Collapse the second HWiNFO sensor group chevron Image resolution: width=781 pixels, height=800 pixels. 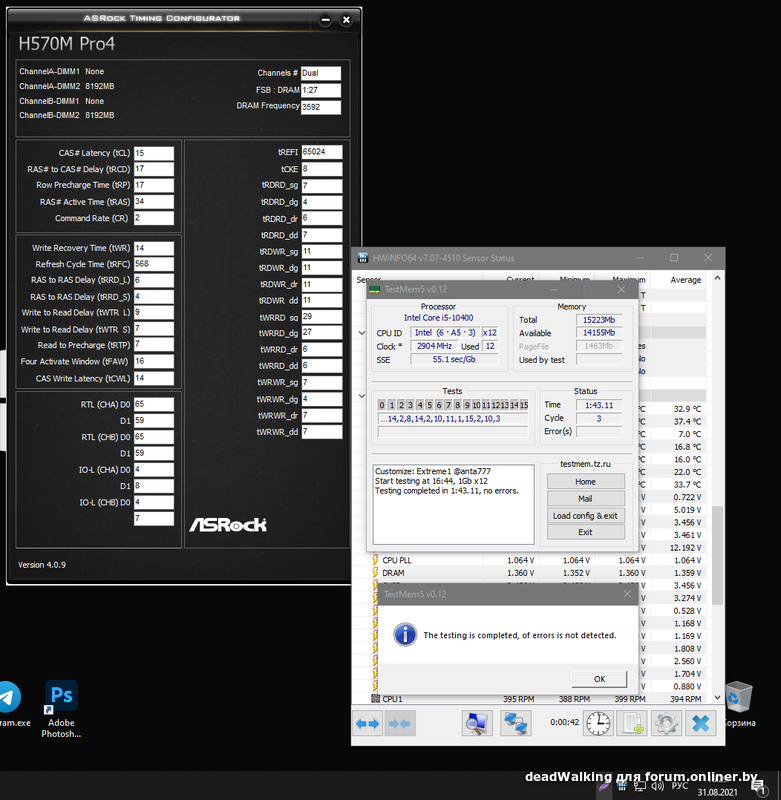[x=362, y=395]
